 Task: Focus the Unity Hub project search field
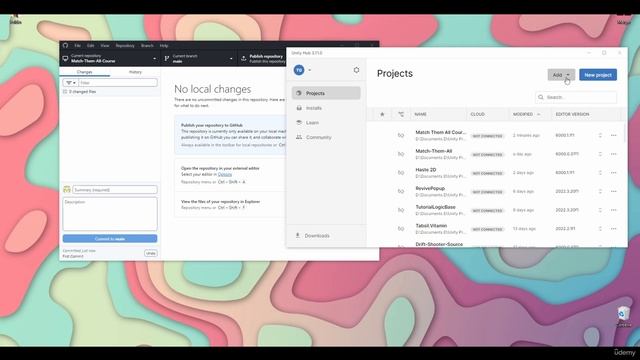(x=576, y=97)
